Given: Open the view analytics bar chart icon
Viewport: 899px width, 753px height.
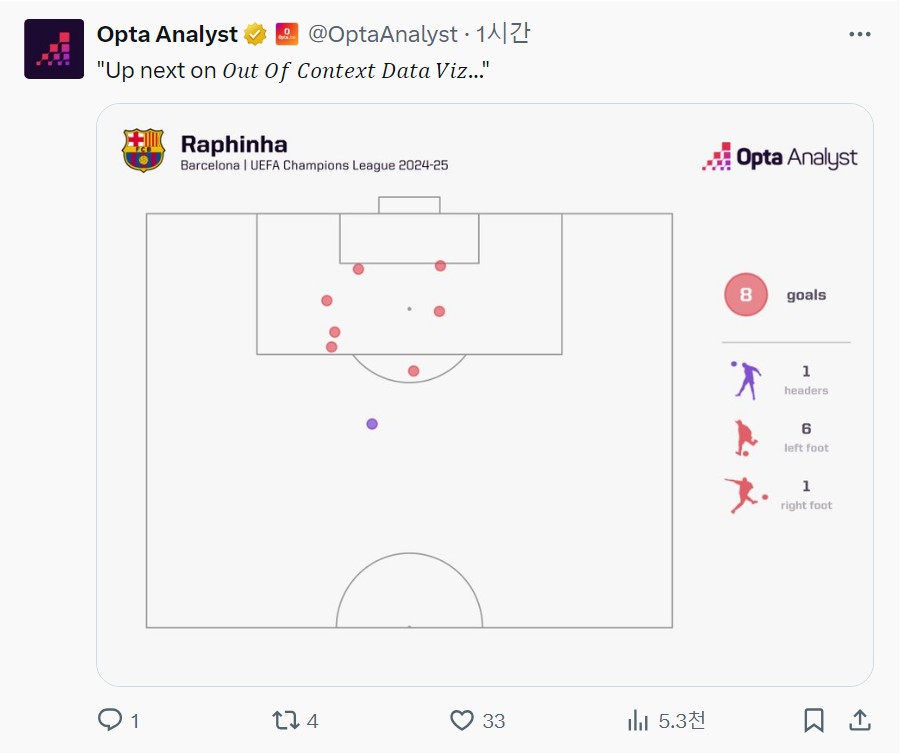Looking at the screenshot, I should pyautogui.click(x=638, y=720).
